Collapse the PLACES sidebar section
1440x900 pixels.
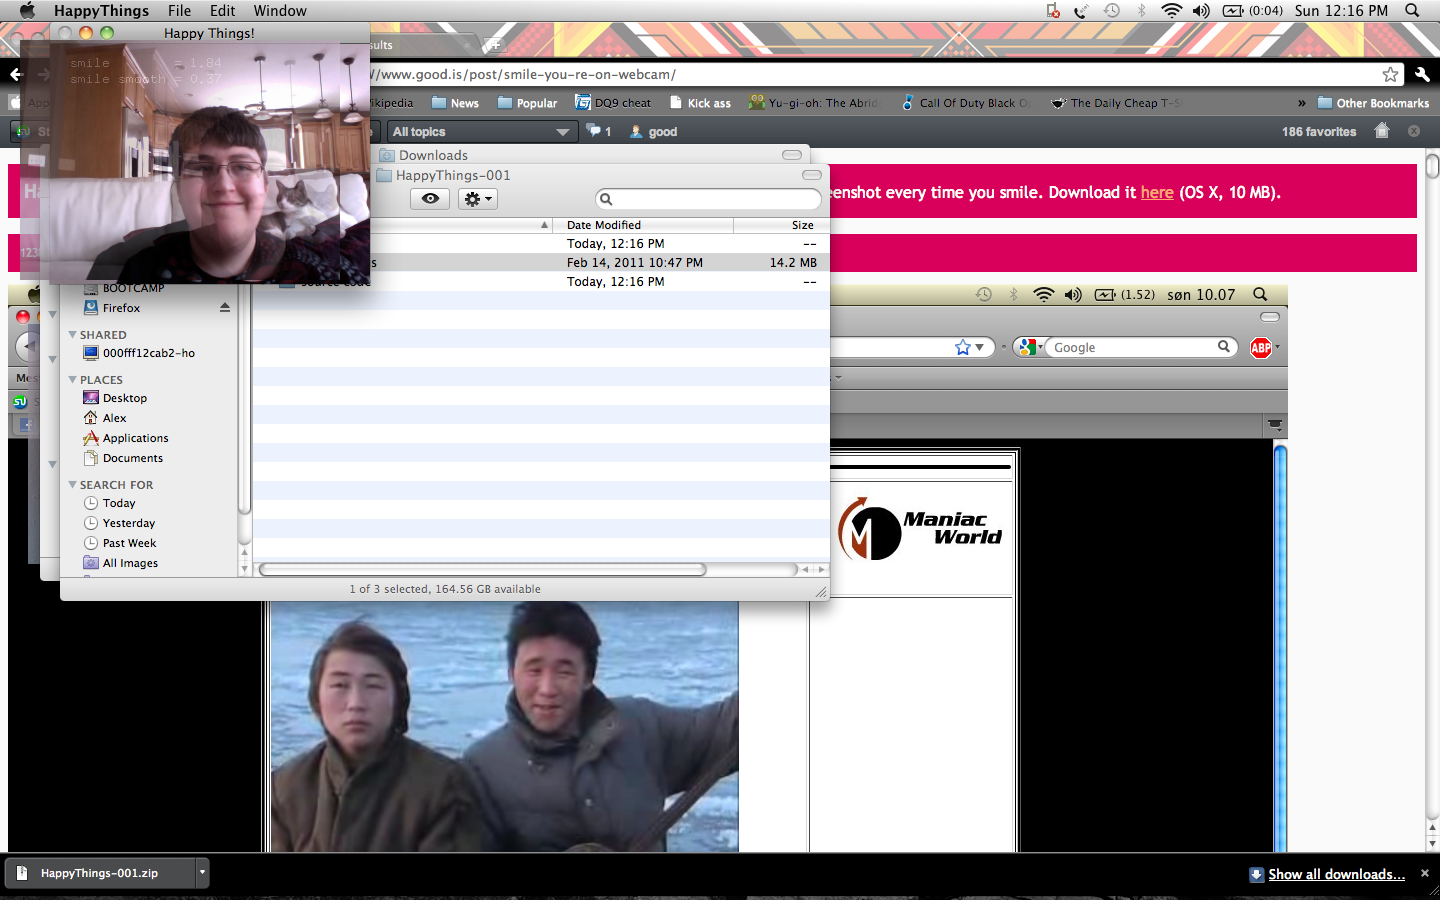[x=73, y=380]
